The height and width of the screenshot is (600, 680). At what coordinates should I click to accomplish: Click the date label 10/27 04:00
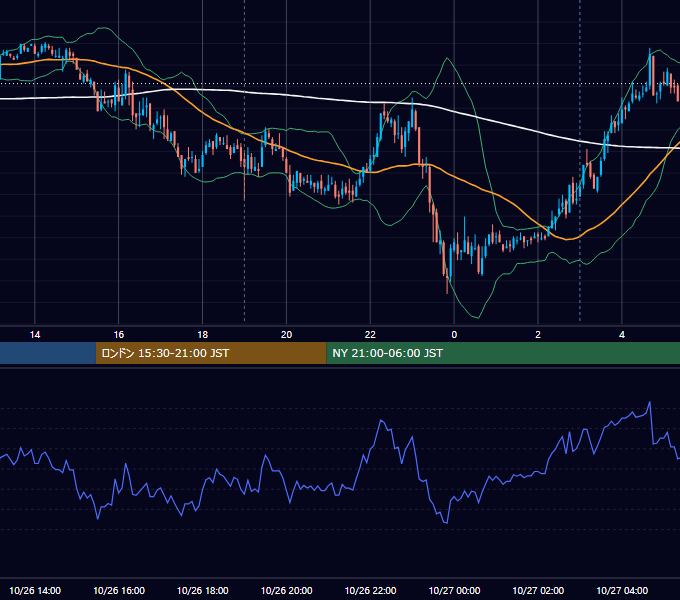tap(622, 590)
